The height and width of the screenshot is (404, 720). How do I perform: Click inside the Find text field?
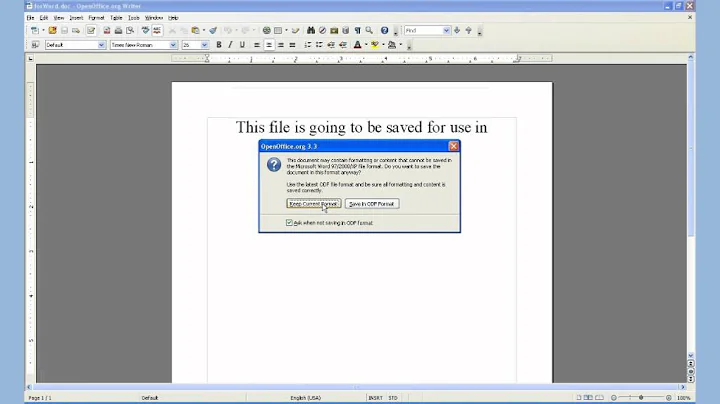[x=423, y=30]
